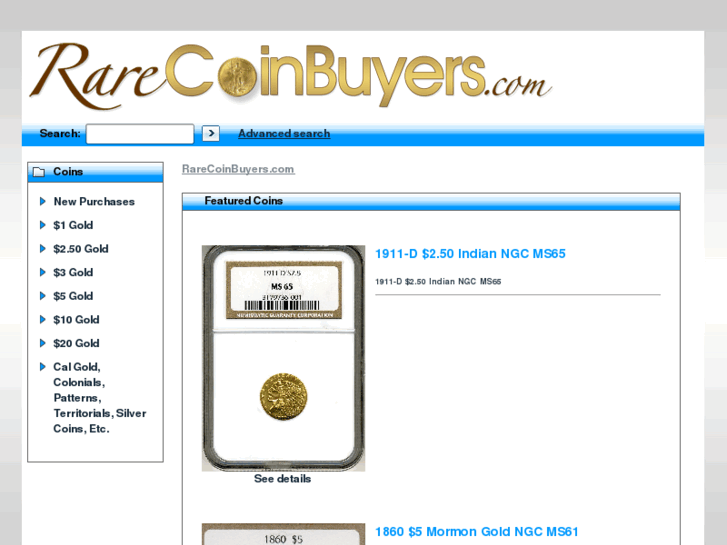Open the $3 Gold category
Viewport: 727px width, 545px height.
(73, 273)
